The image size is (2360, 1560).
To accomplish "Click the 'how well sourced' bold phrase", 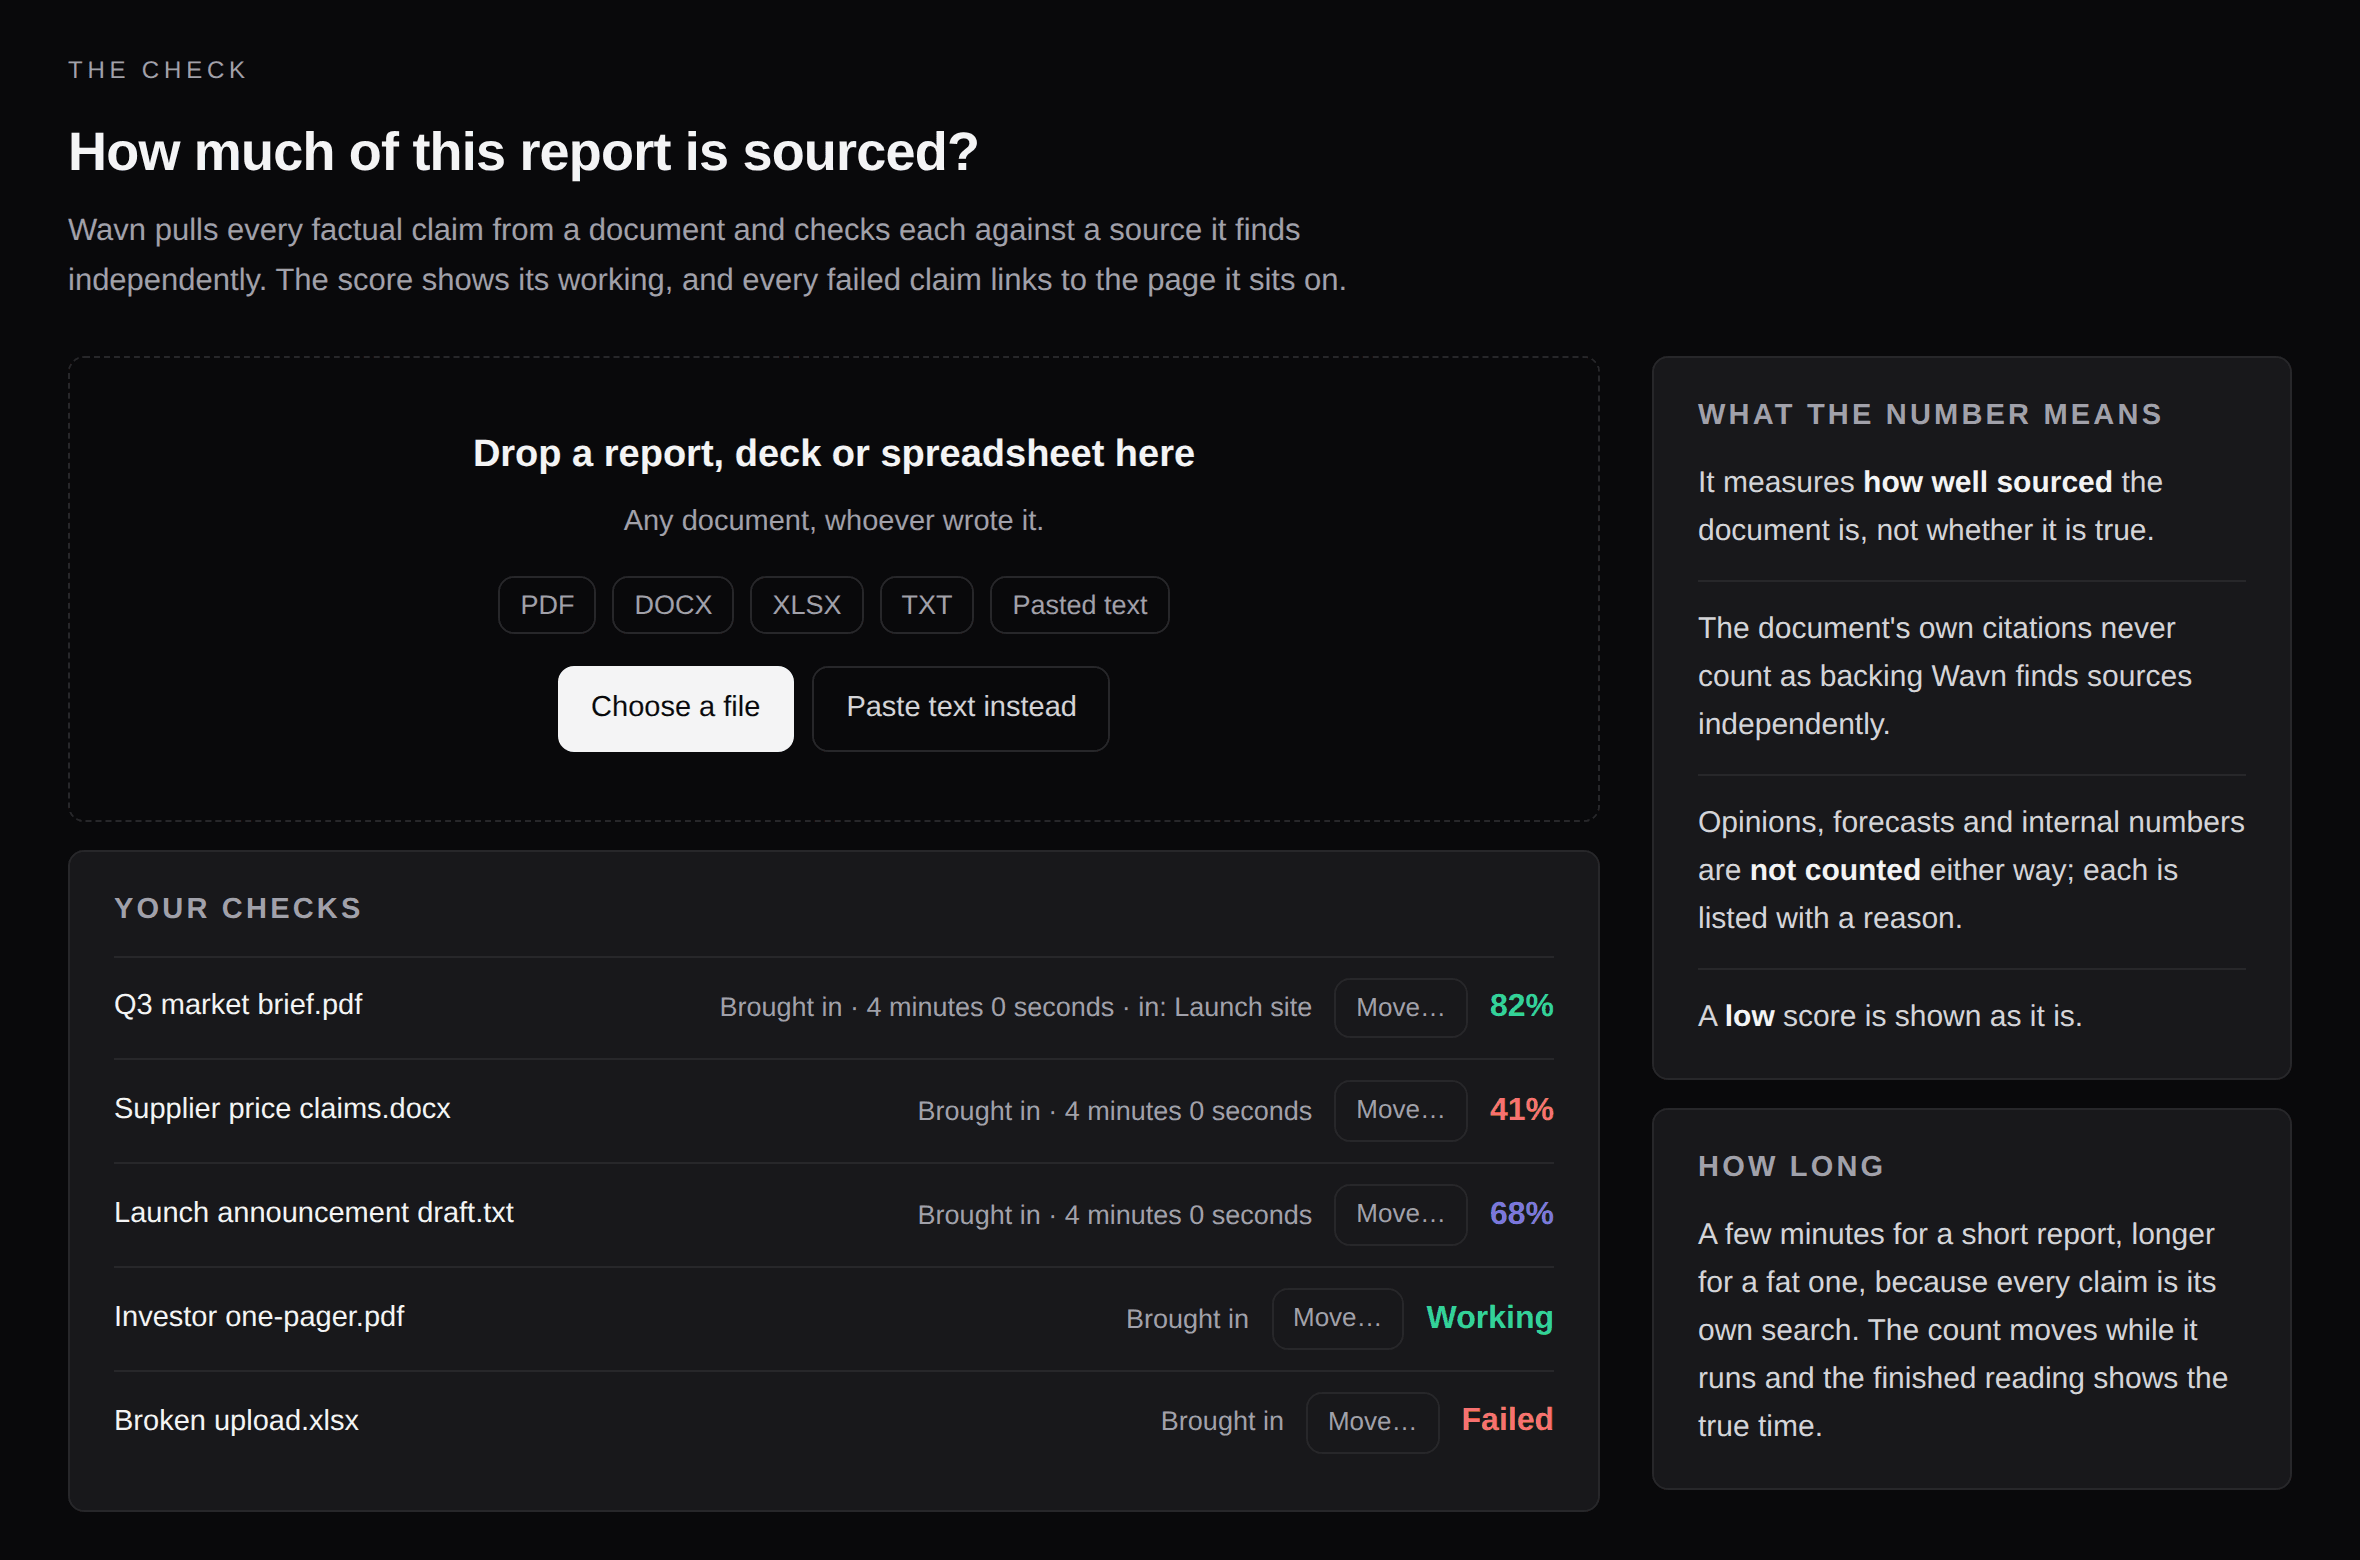I will pyautogui.click(x=1987, y=482).
